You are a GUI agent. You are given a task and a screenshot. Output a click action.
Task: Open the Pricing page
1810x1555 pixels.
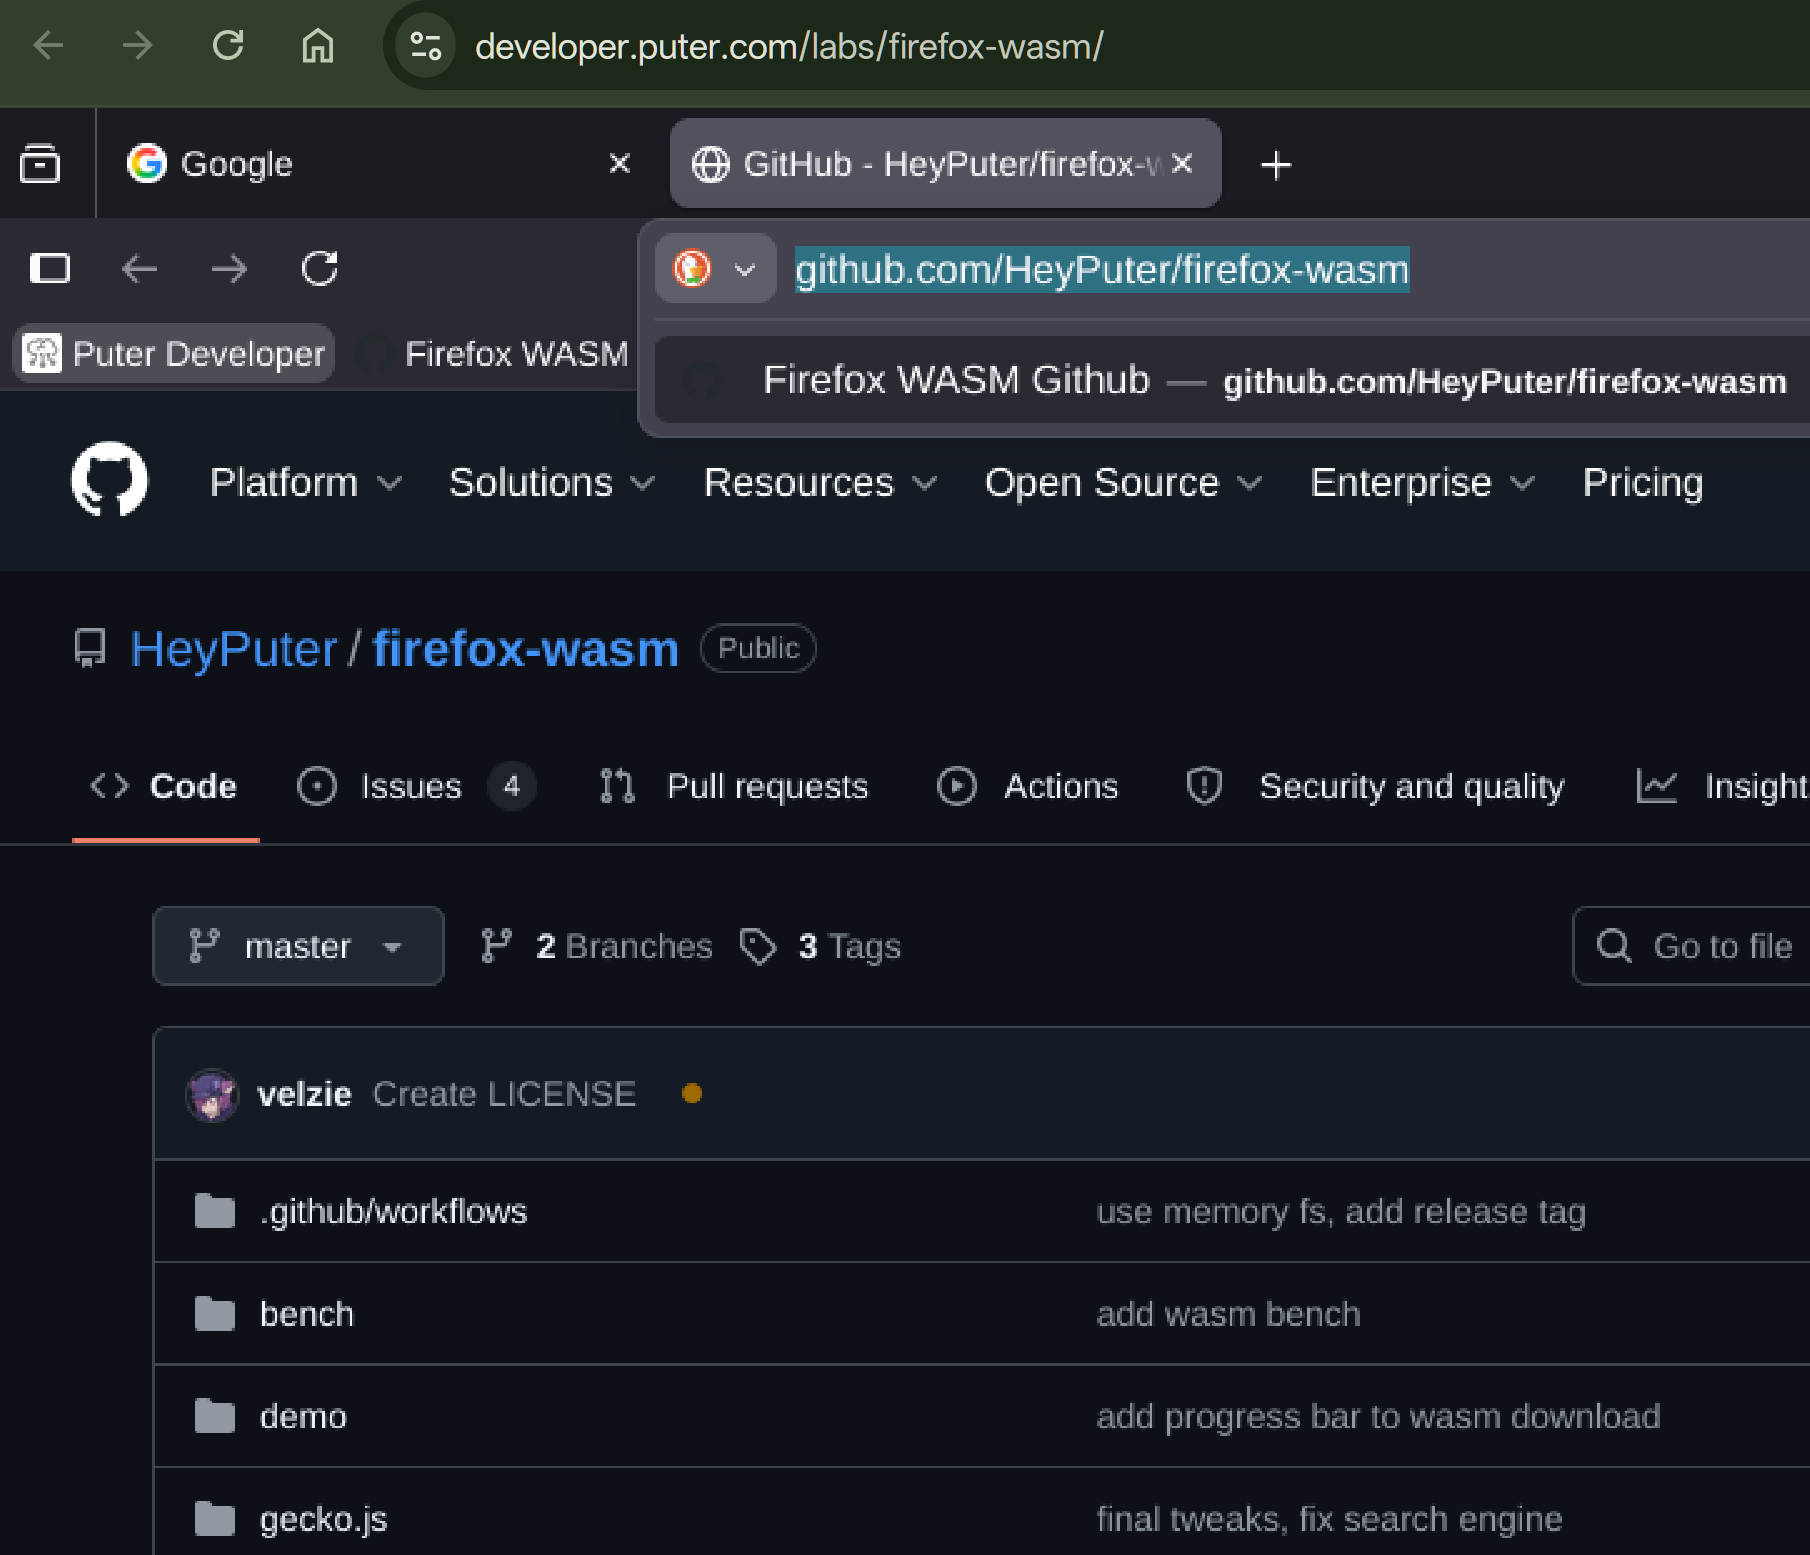(1642, 483)
